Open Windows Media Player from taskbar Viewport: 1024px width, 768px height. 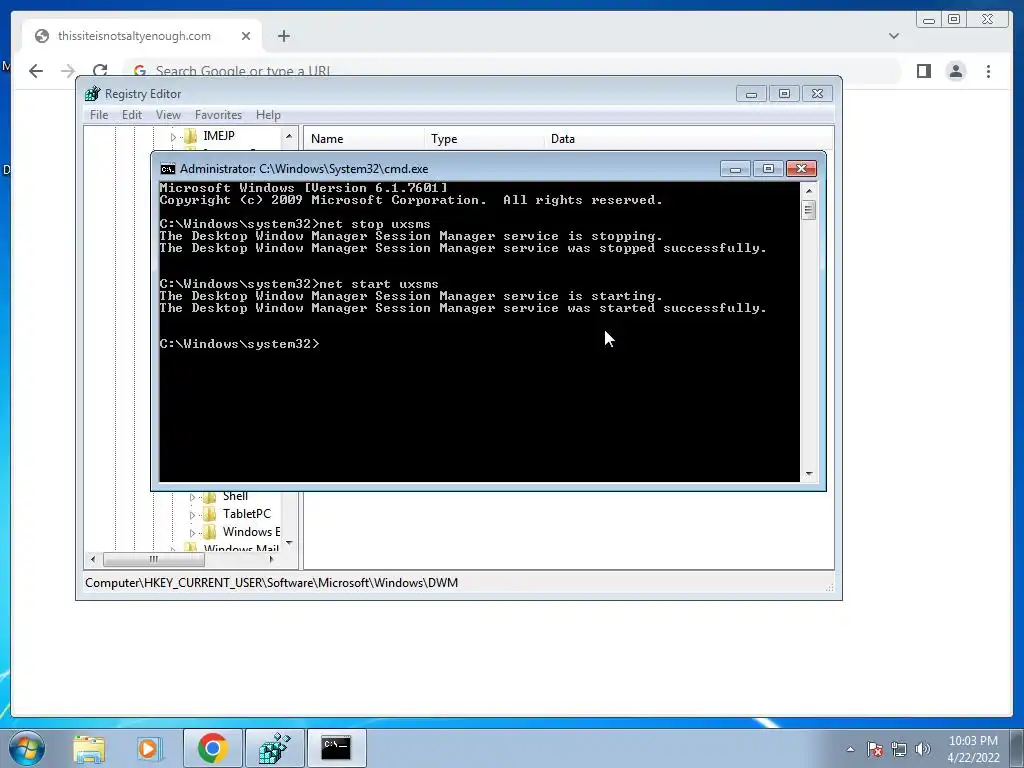148,748
